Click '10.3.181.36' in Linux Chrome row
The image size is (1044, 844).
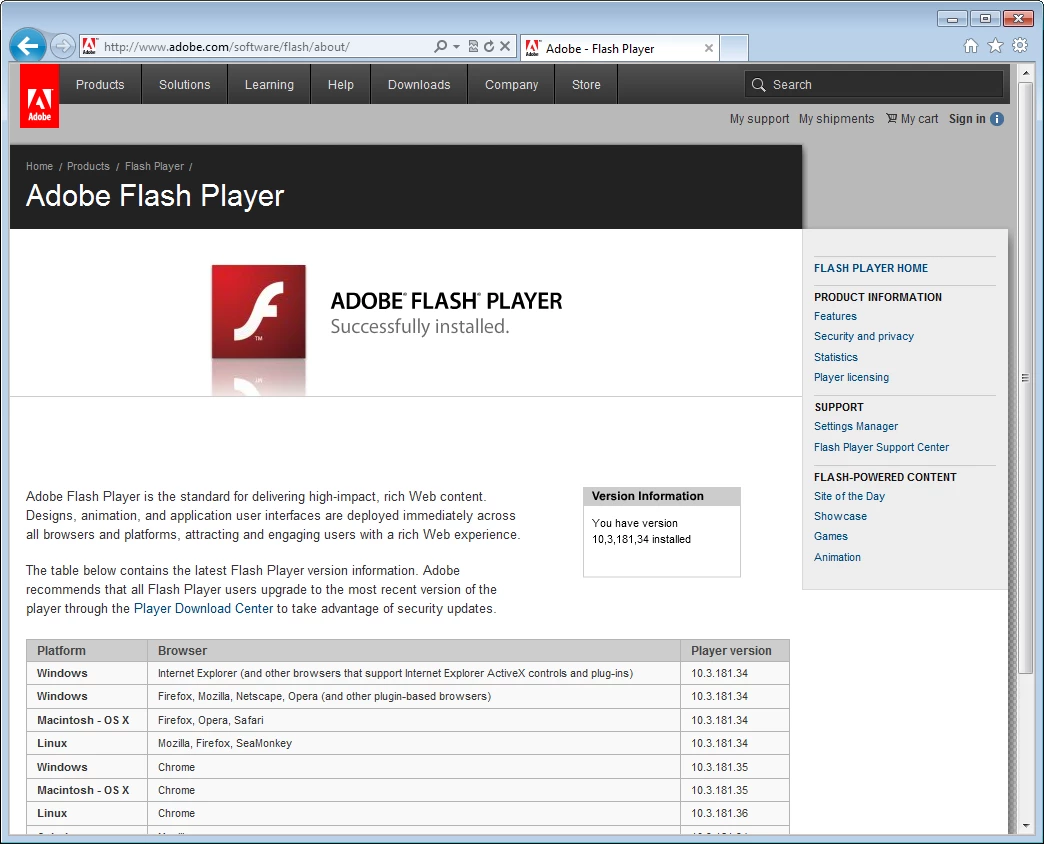click(x=719, y=813)
